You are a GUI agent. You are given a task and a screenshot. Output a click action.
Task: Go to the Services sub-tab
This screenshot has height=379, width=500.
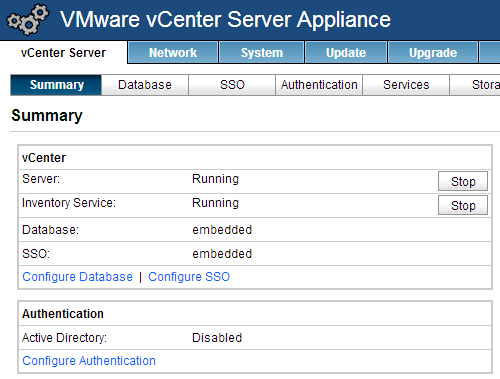click(406, 85)
